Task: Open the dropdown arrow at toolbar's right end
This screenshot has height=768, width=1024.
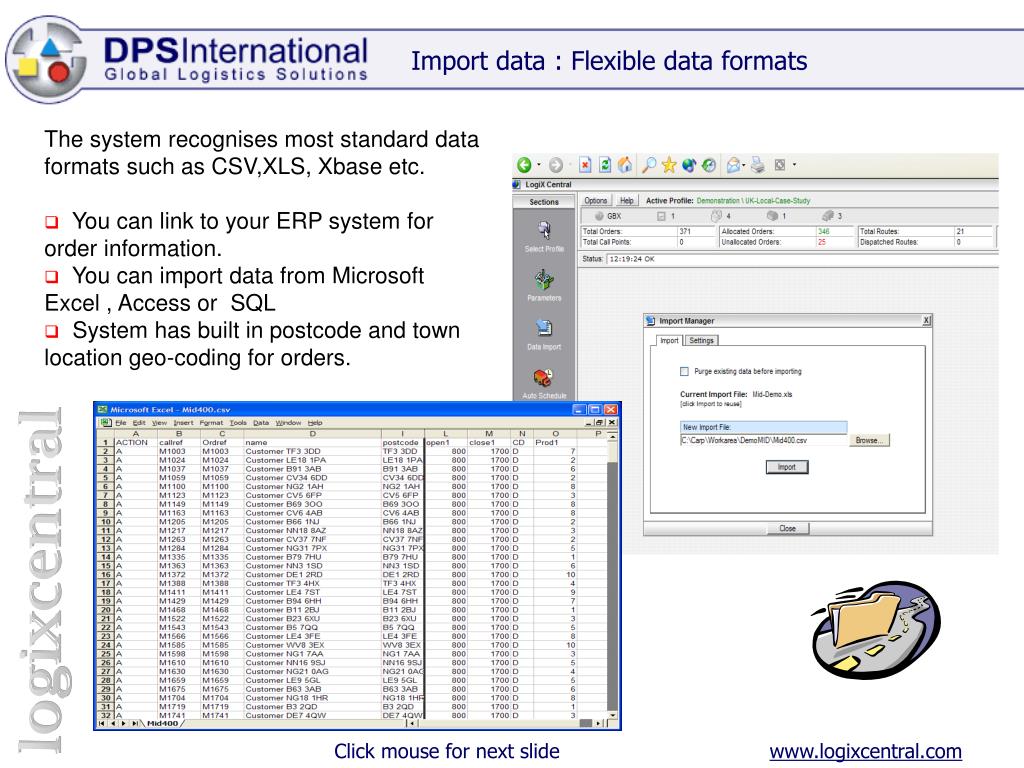Action: [795, 165]
